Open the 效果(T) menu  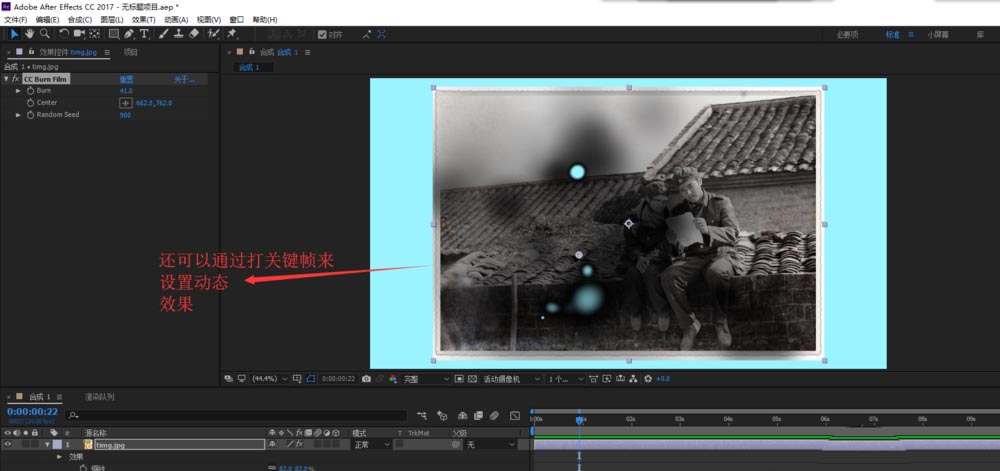(x=143, y=20)
